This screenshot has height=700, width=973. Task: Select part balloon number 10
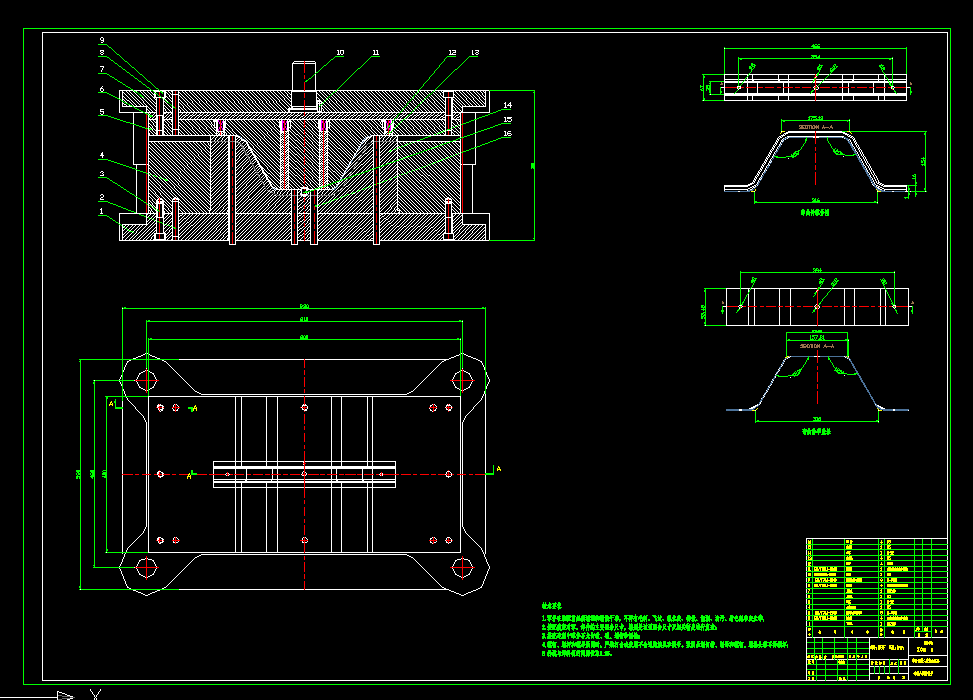(x=340, y=53)
